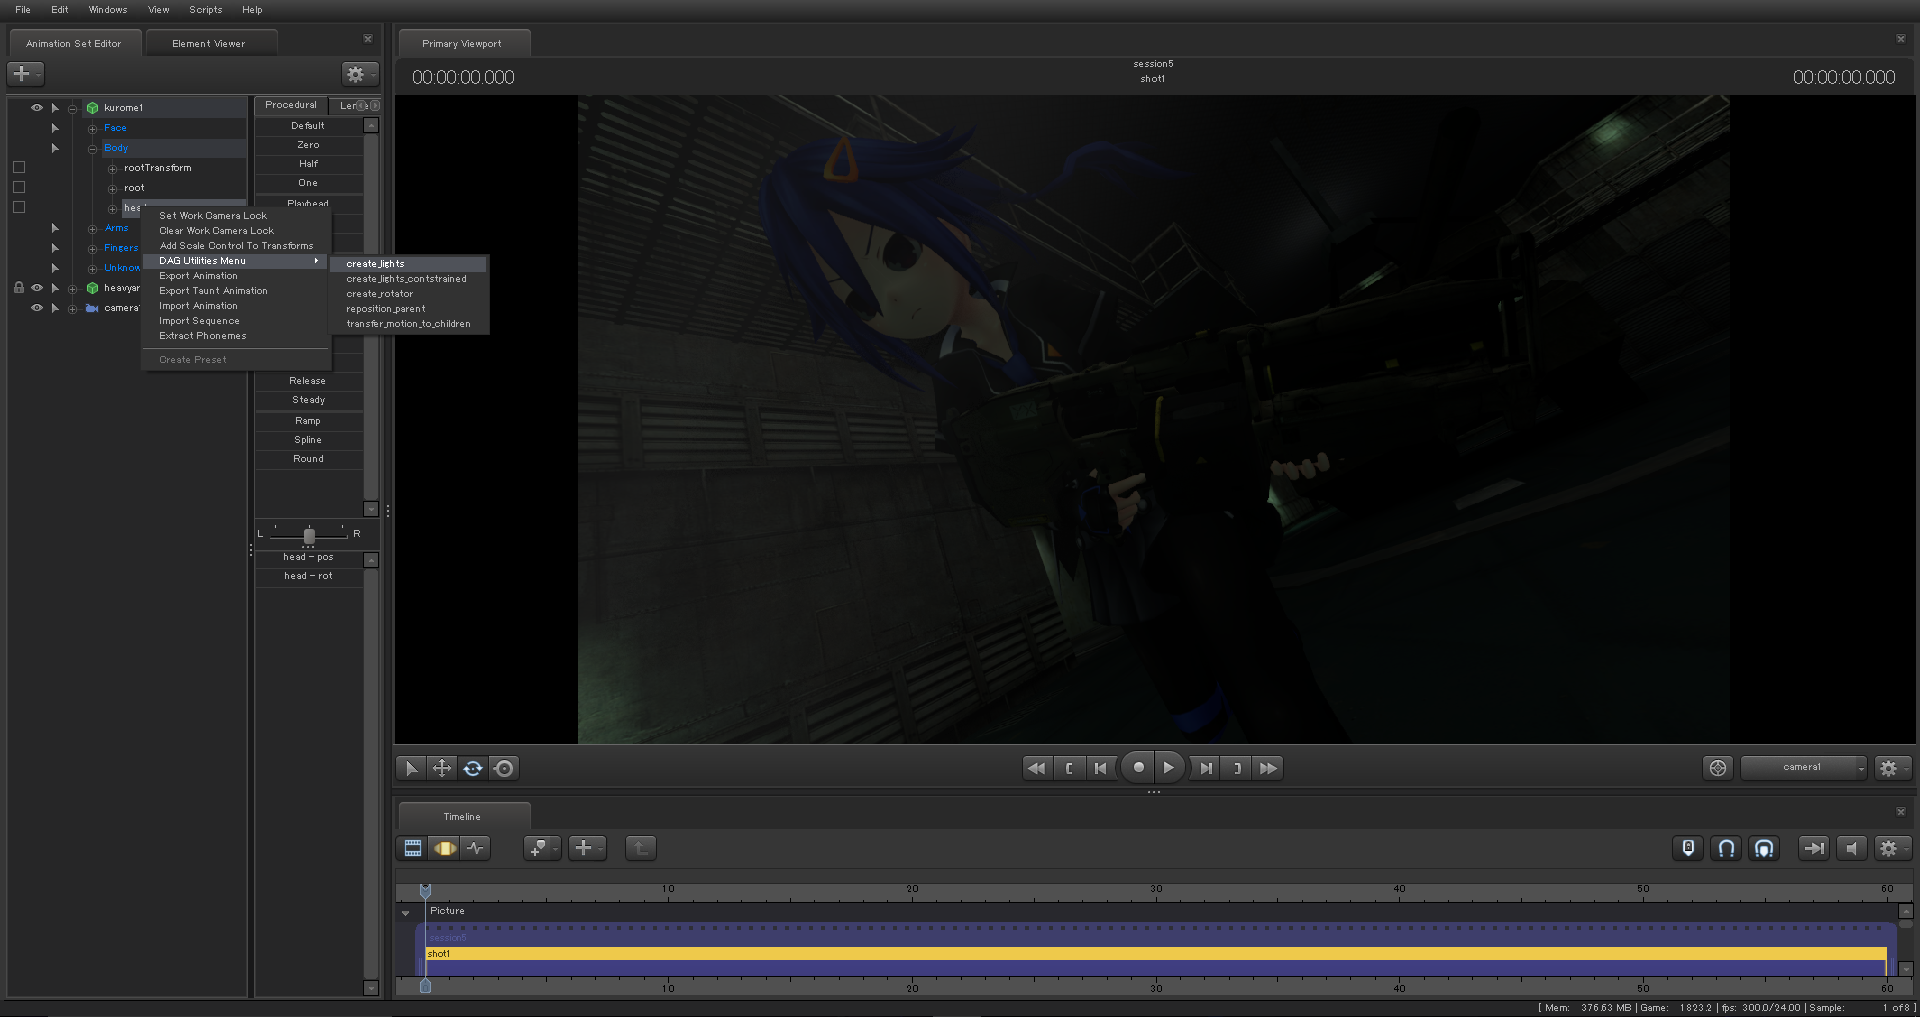Switch to the Clip Editor mode
The image size is (1920, 1017).
click(x=413, y=848)
